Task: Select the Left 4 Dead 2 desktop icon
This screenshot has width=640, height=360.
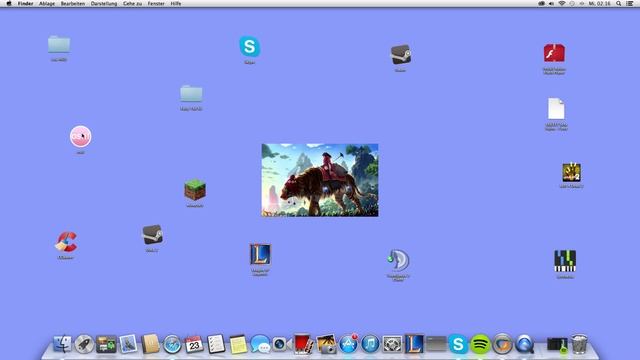Action: point(571,172)
